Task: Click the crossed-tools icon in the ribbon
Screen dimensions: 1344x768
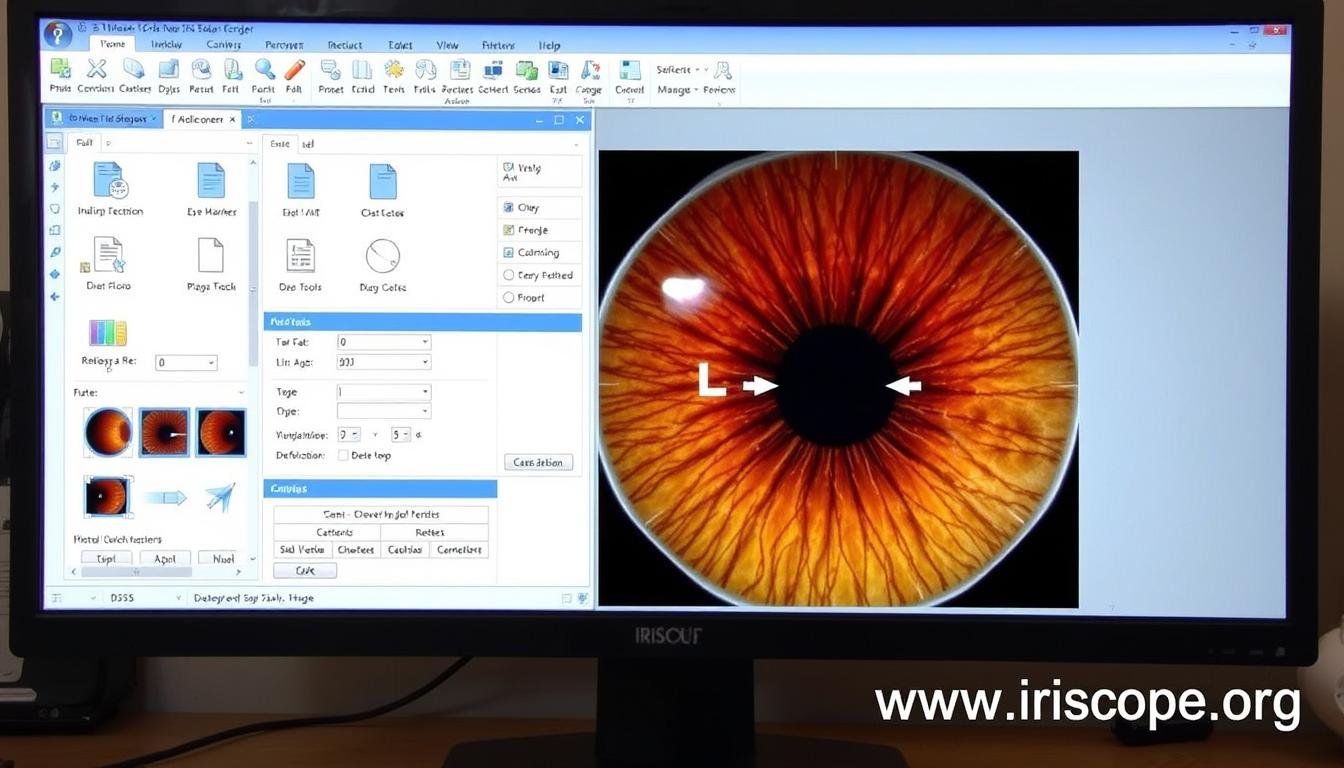Action: [x=96, y=69]
